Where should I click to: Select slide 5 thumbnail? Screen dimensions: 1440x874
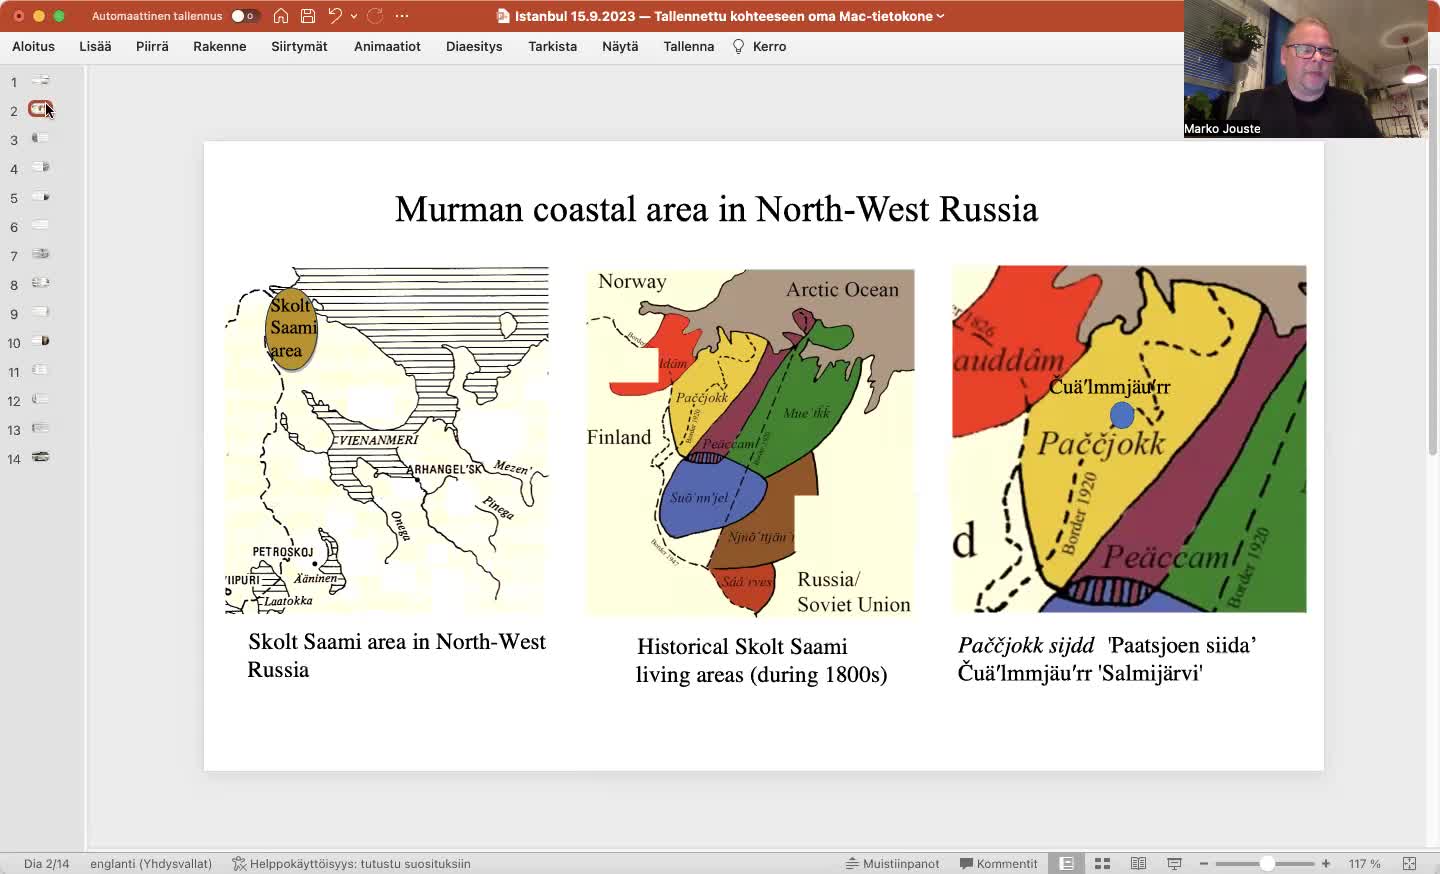pyautogui.click(x=41, y=196)
